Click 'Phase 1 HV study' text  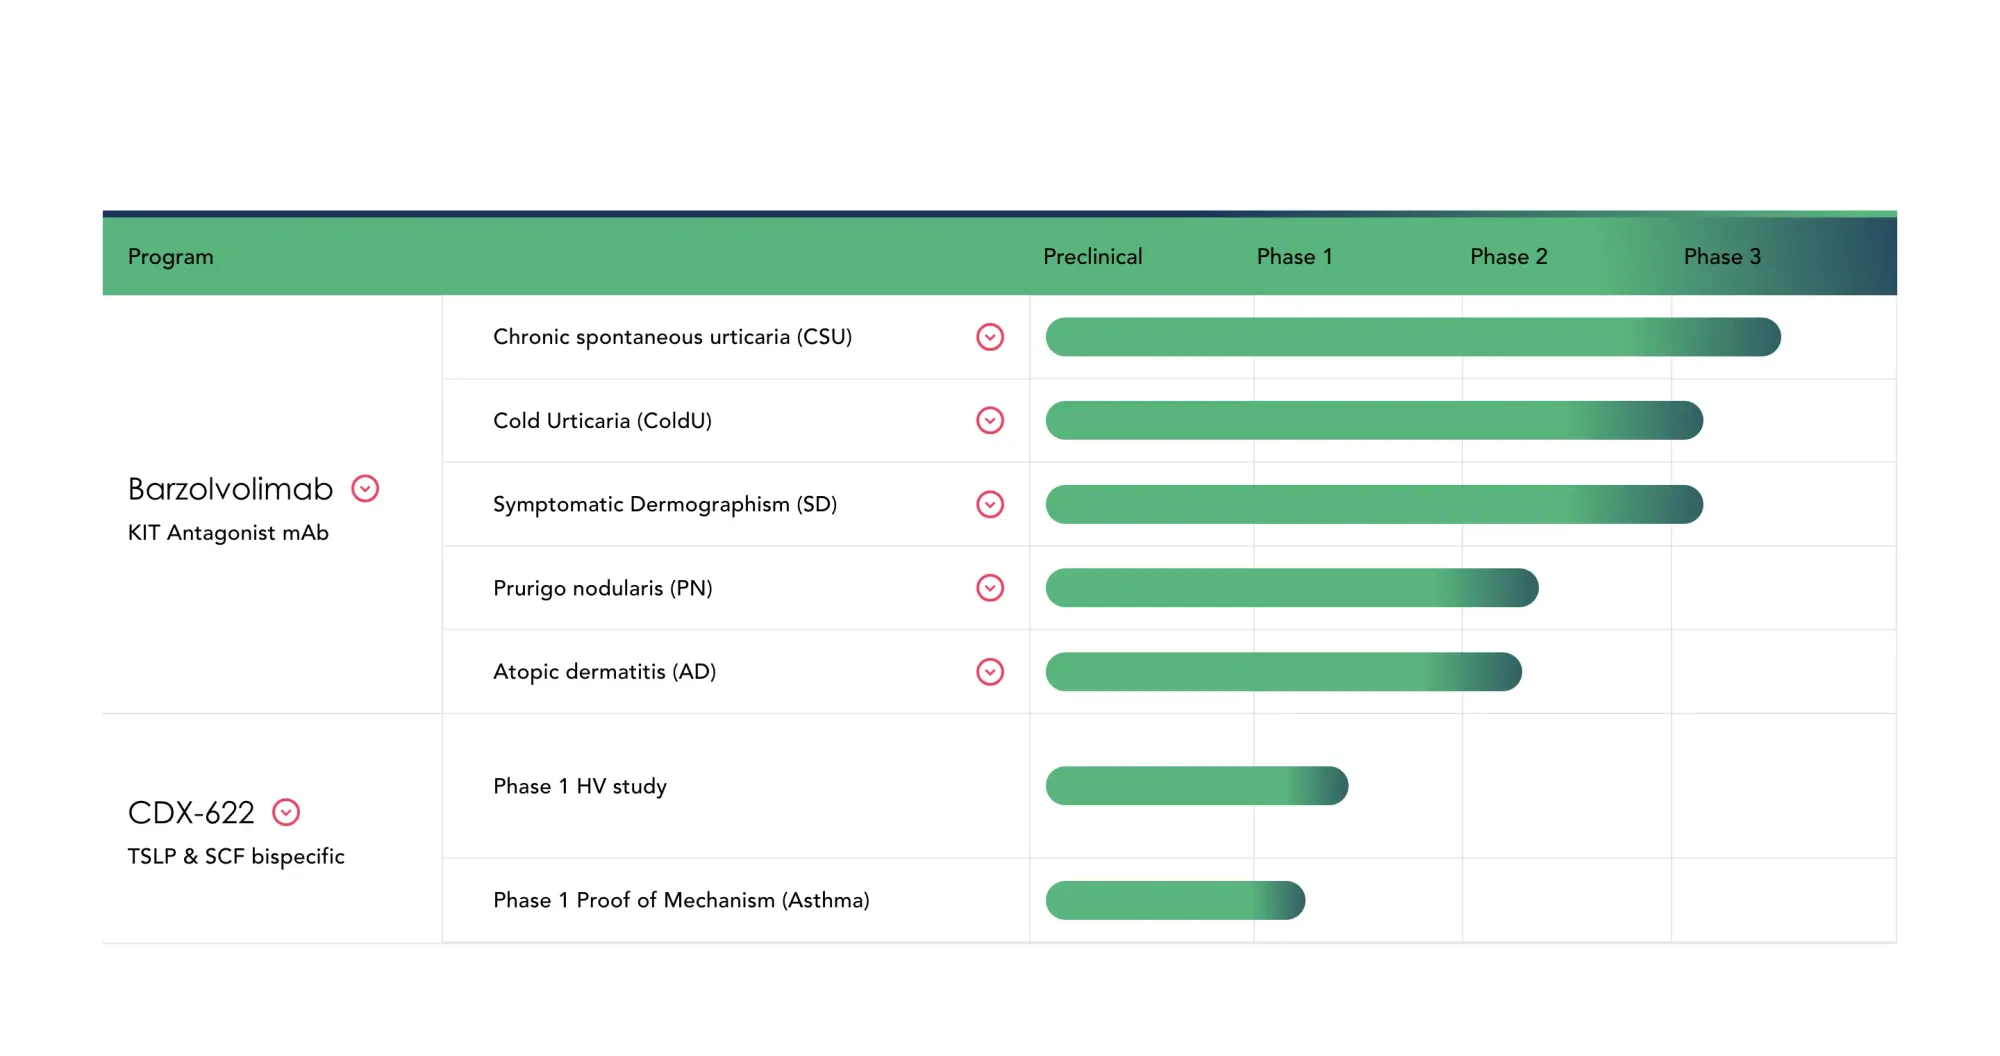580,786
